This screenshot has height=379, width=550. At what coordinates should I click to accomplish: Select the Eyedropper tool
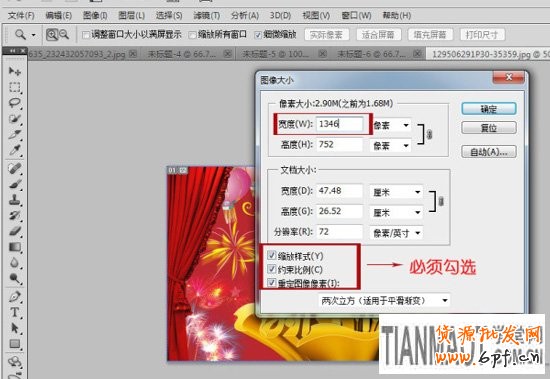point(14,150)
